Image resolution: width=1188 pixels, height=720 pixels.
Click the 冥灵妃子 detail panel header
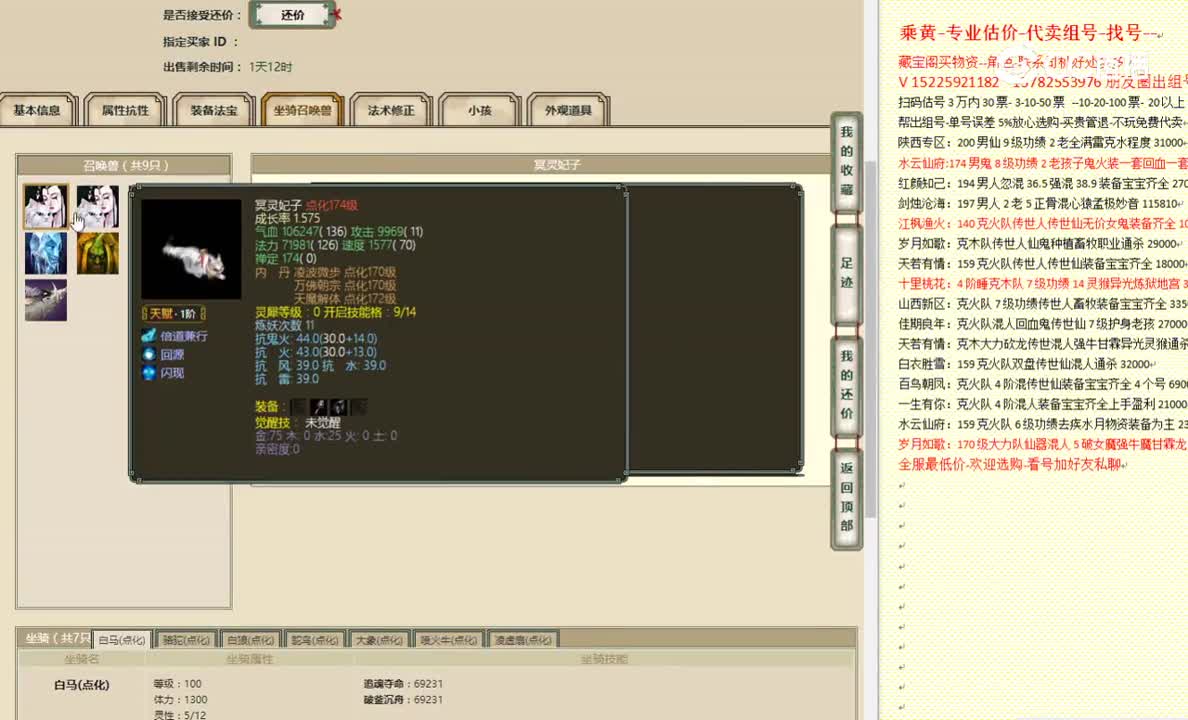[x=557, y=164]
